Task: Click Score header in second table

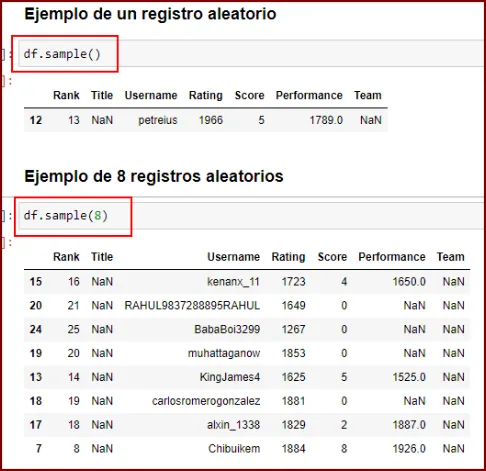Action: [x=332, y=257]
